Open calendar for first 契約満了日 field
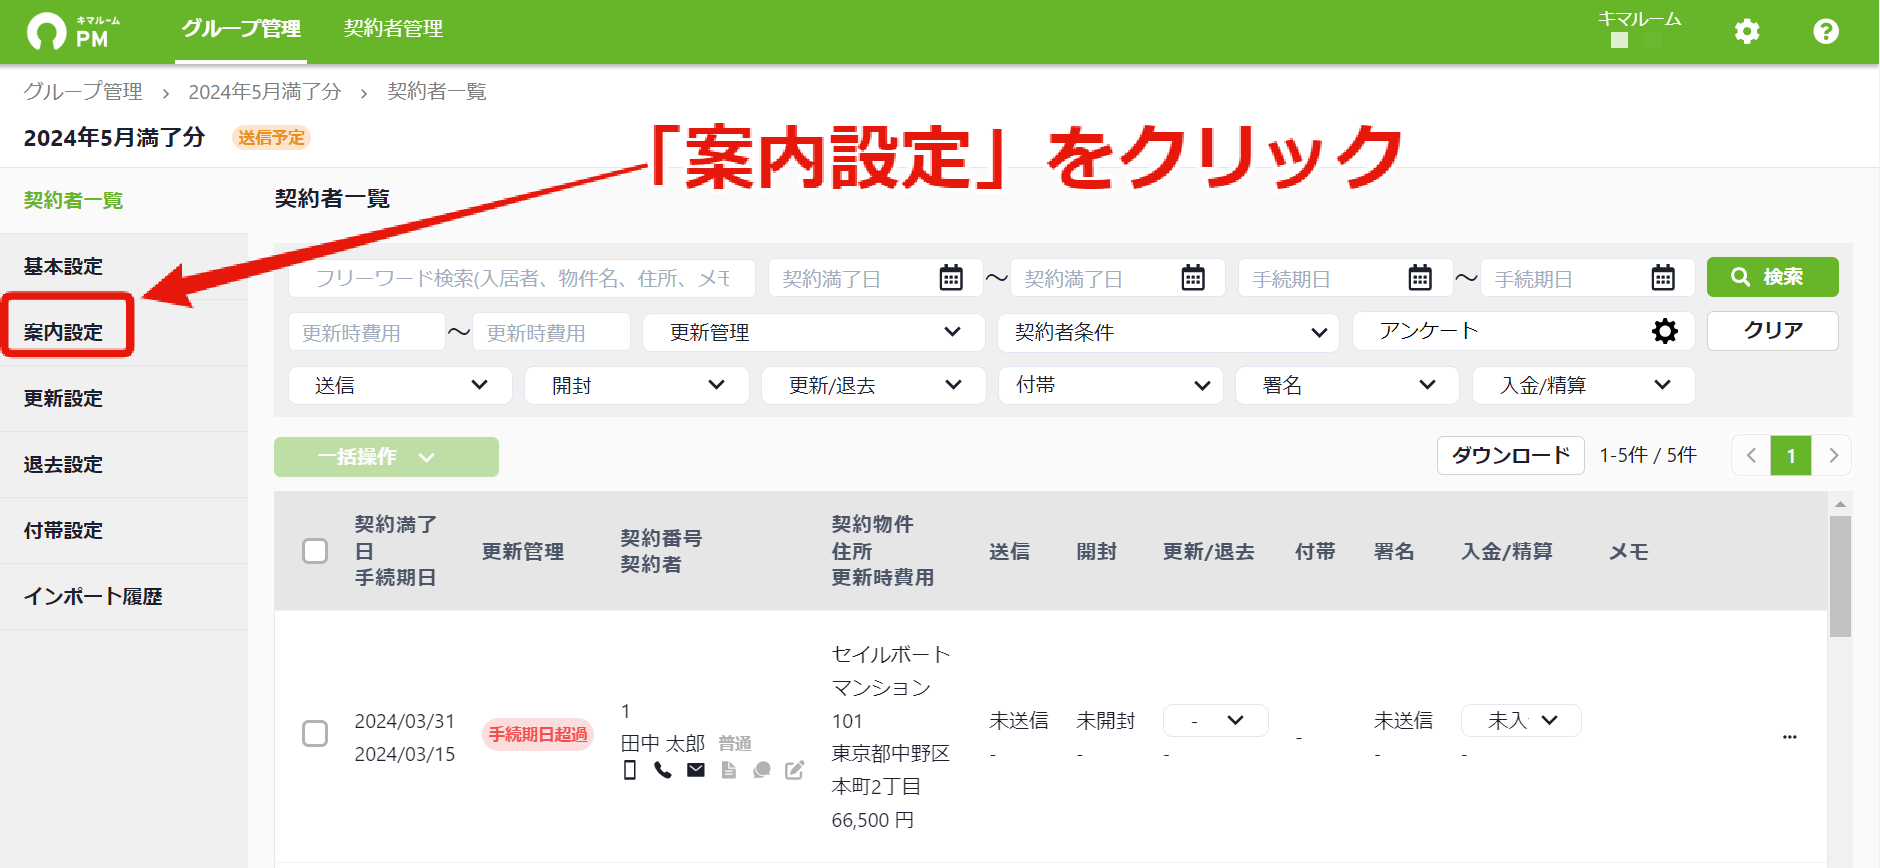 [x=951, y=278]
